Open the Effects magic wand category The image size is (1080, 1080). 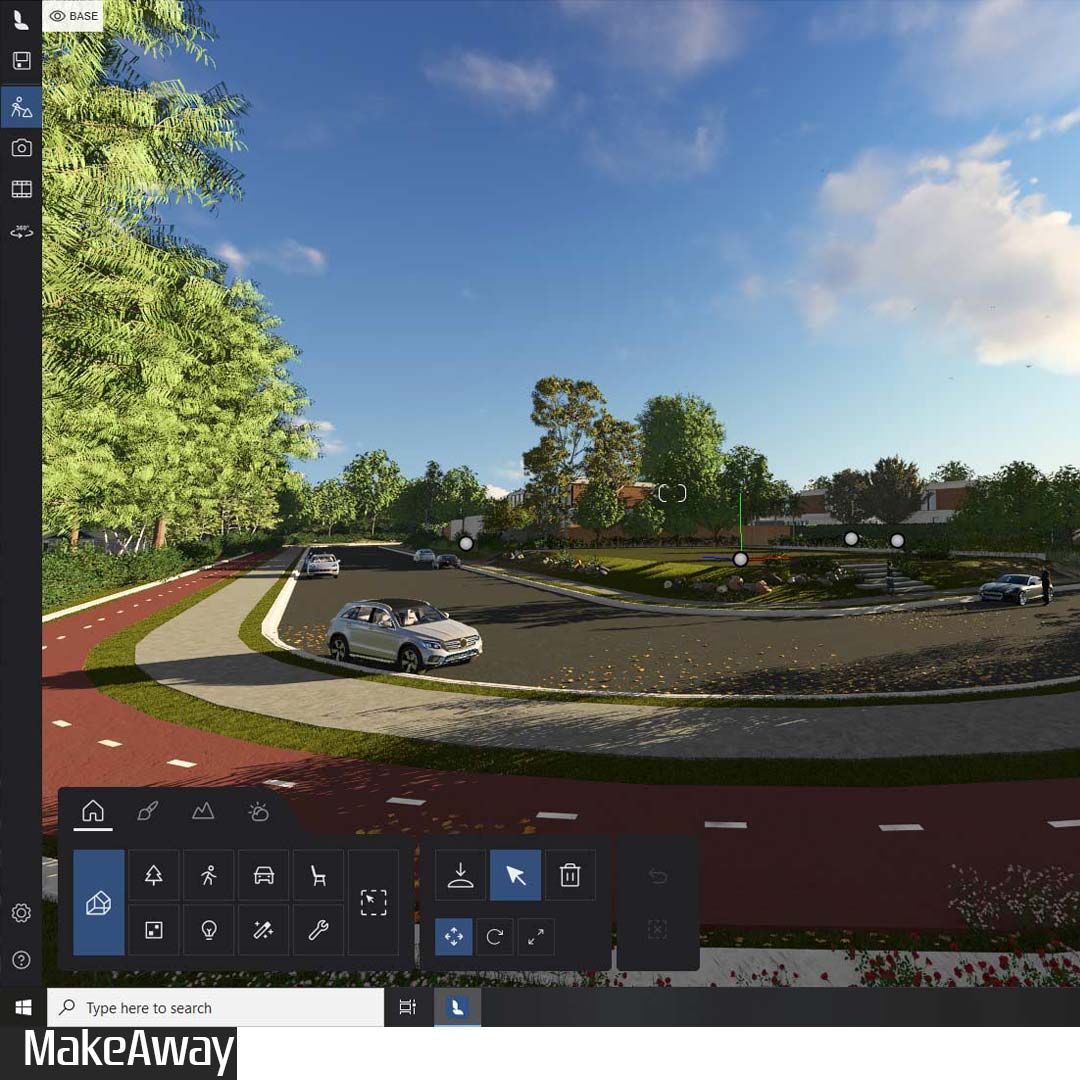[264, 930]
